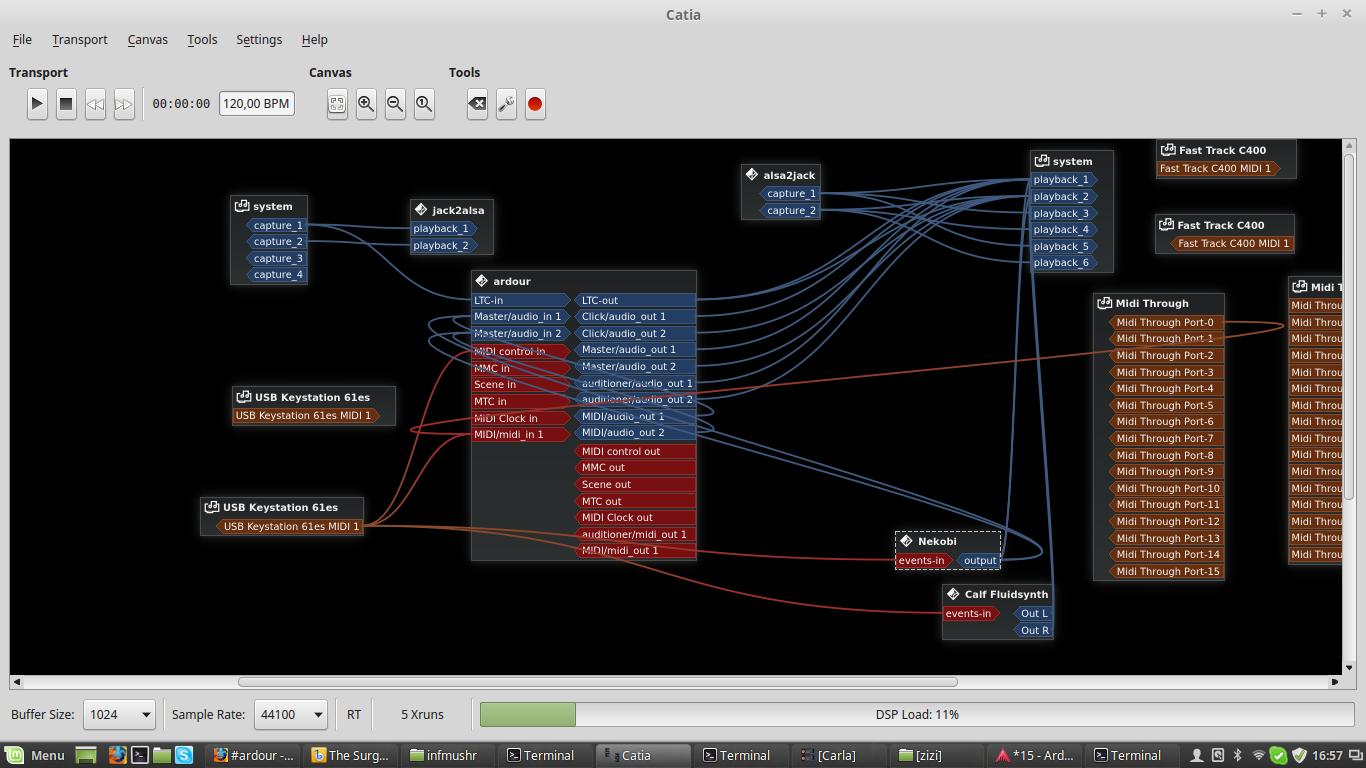Stop the transport
Image resolution: width=1366 pixels, height=768 pixels.
click(x=66, y=103)
